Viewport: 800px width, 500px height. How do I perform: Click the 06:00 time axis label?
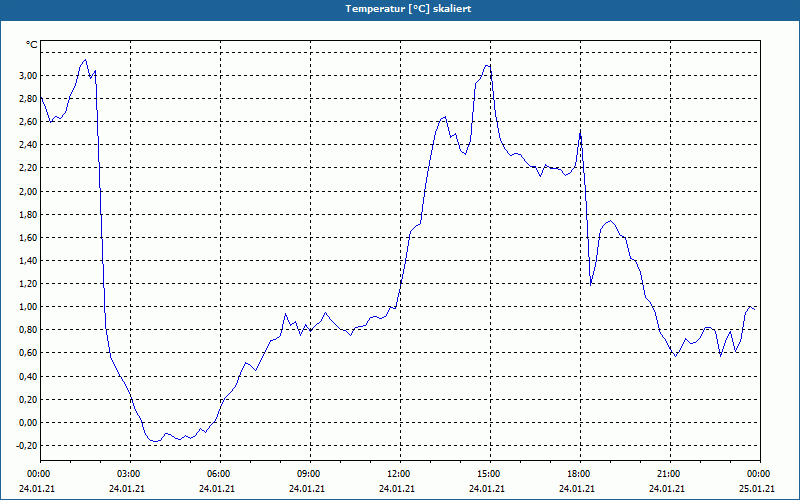217,474
